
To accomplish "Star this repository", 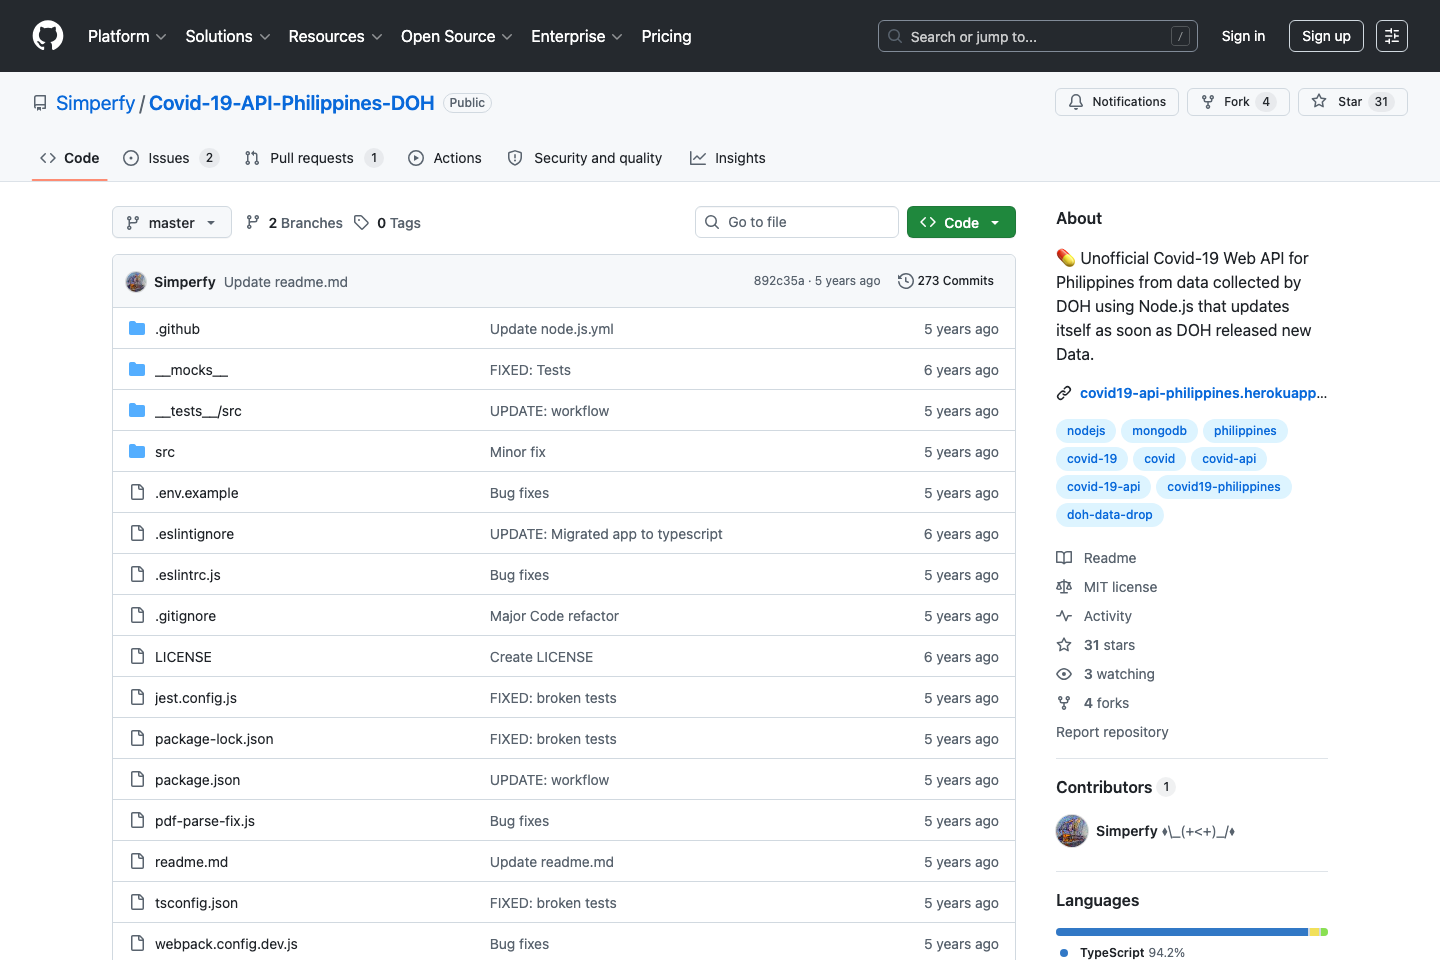I will pyautogui.click(x=1352, y=102).
